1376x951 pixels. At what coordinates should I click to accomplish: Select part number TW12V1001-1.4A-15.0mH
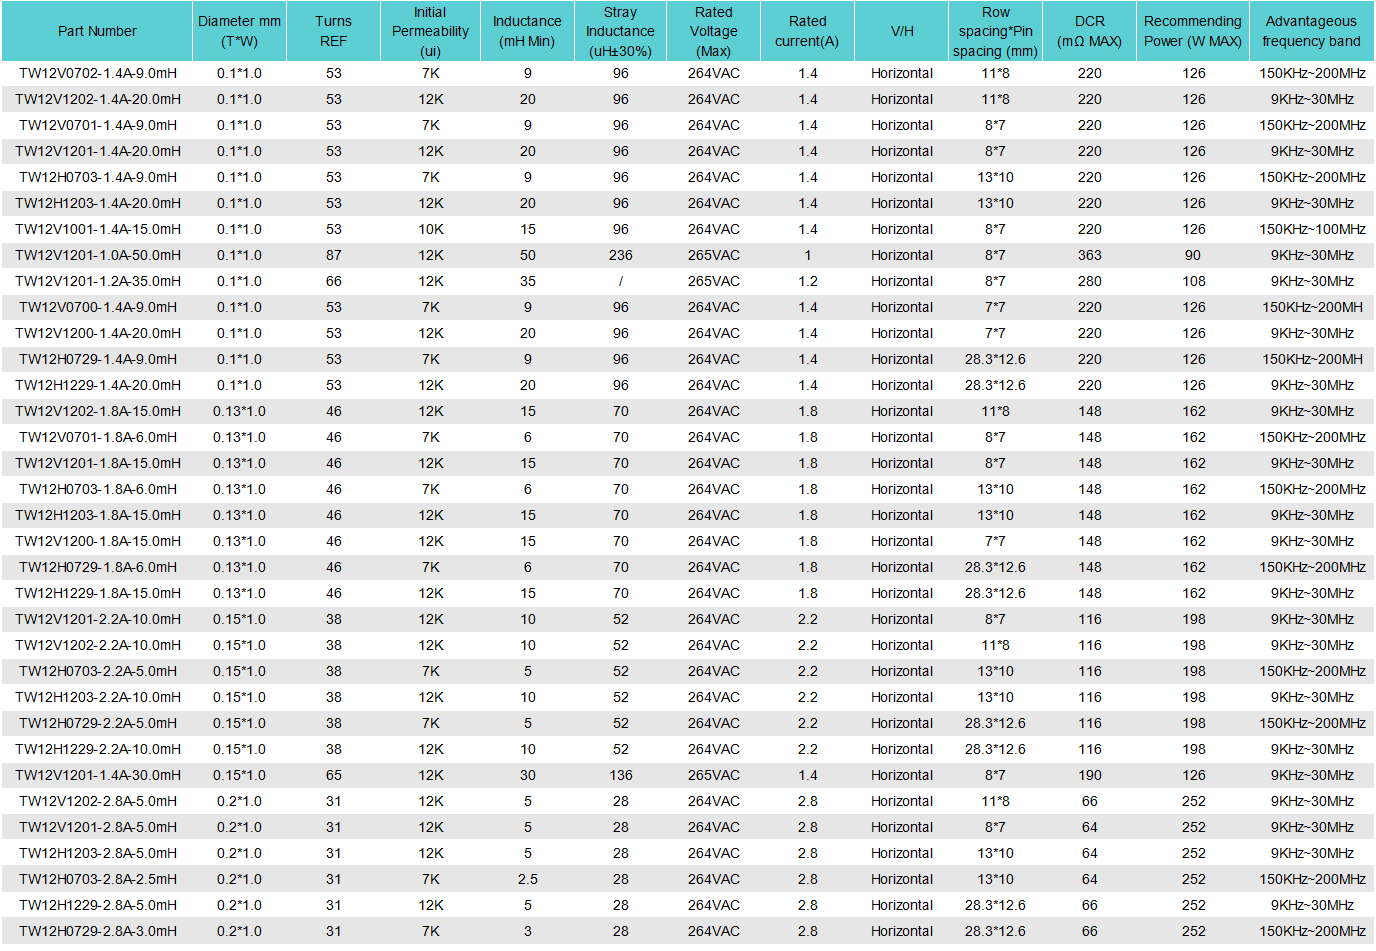[98, 229]
